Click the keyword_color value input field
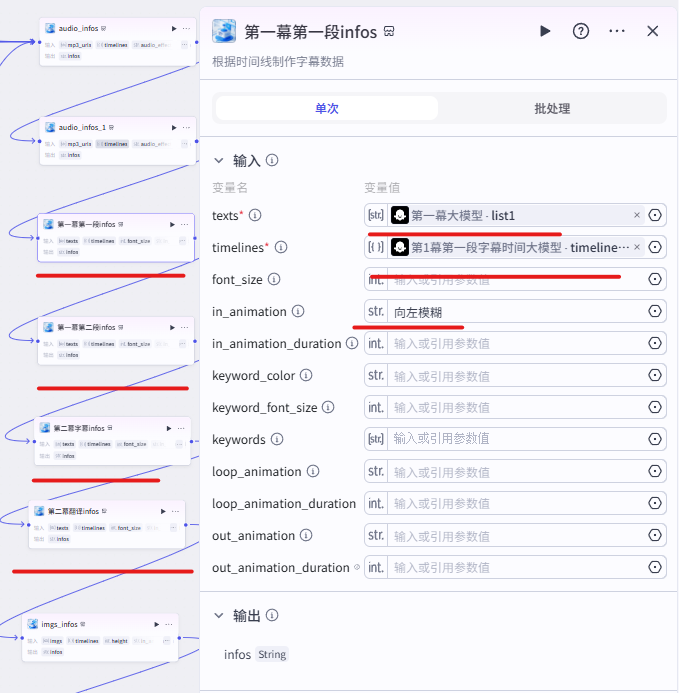The image size is (679, 693). pyautogui.click(x=515, y=375)
